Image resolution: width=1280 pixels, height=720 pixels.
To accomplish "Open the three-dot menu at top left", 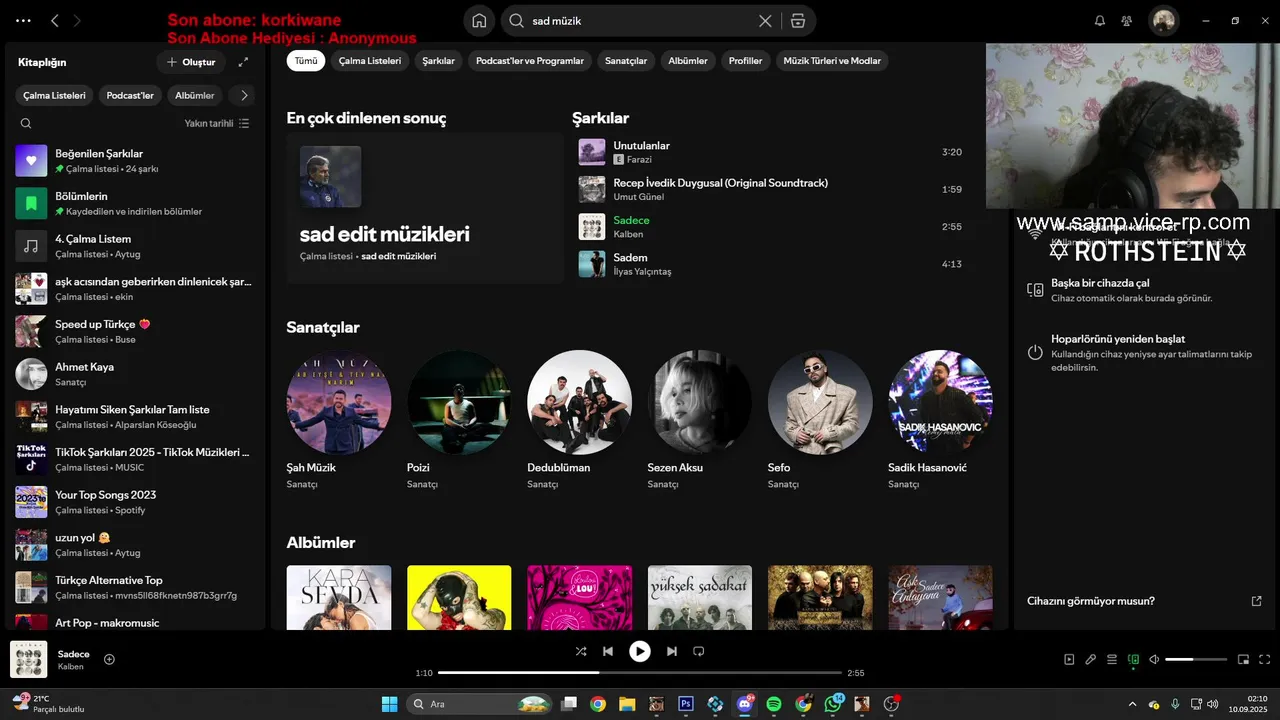I will click(x=23, y=21).
